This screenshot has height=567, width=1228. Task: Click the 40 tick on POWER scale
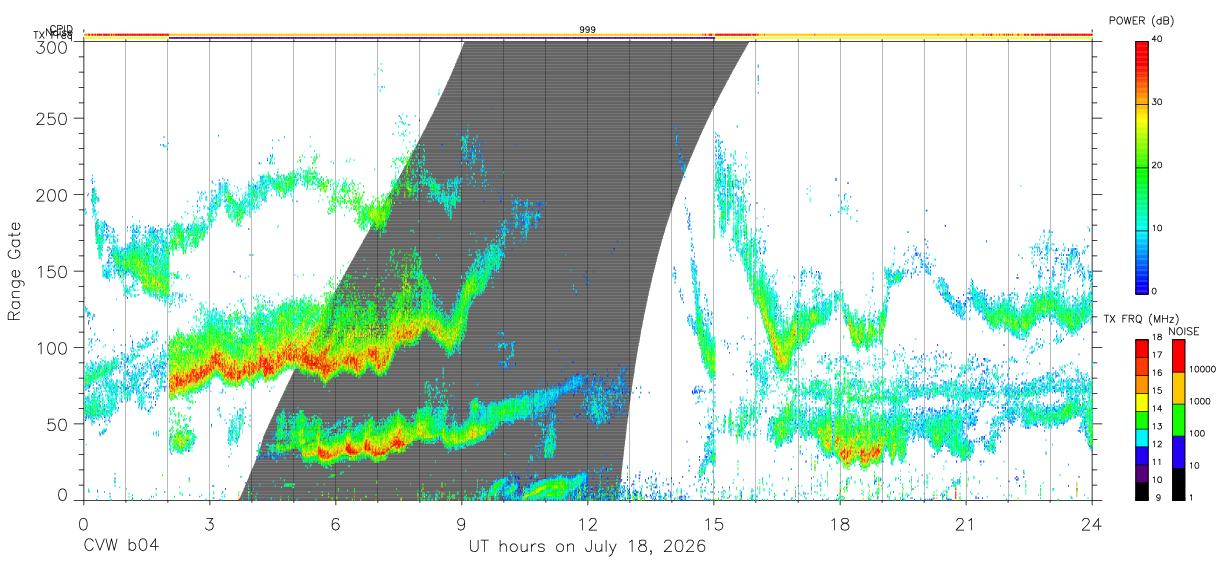[1158, 39]
